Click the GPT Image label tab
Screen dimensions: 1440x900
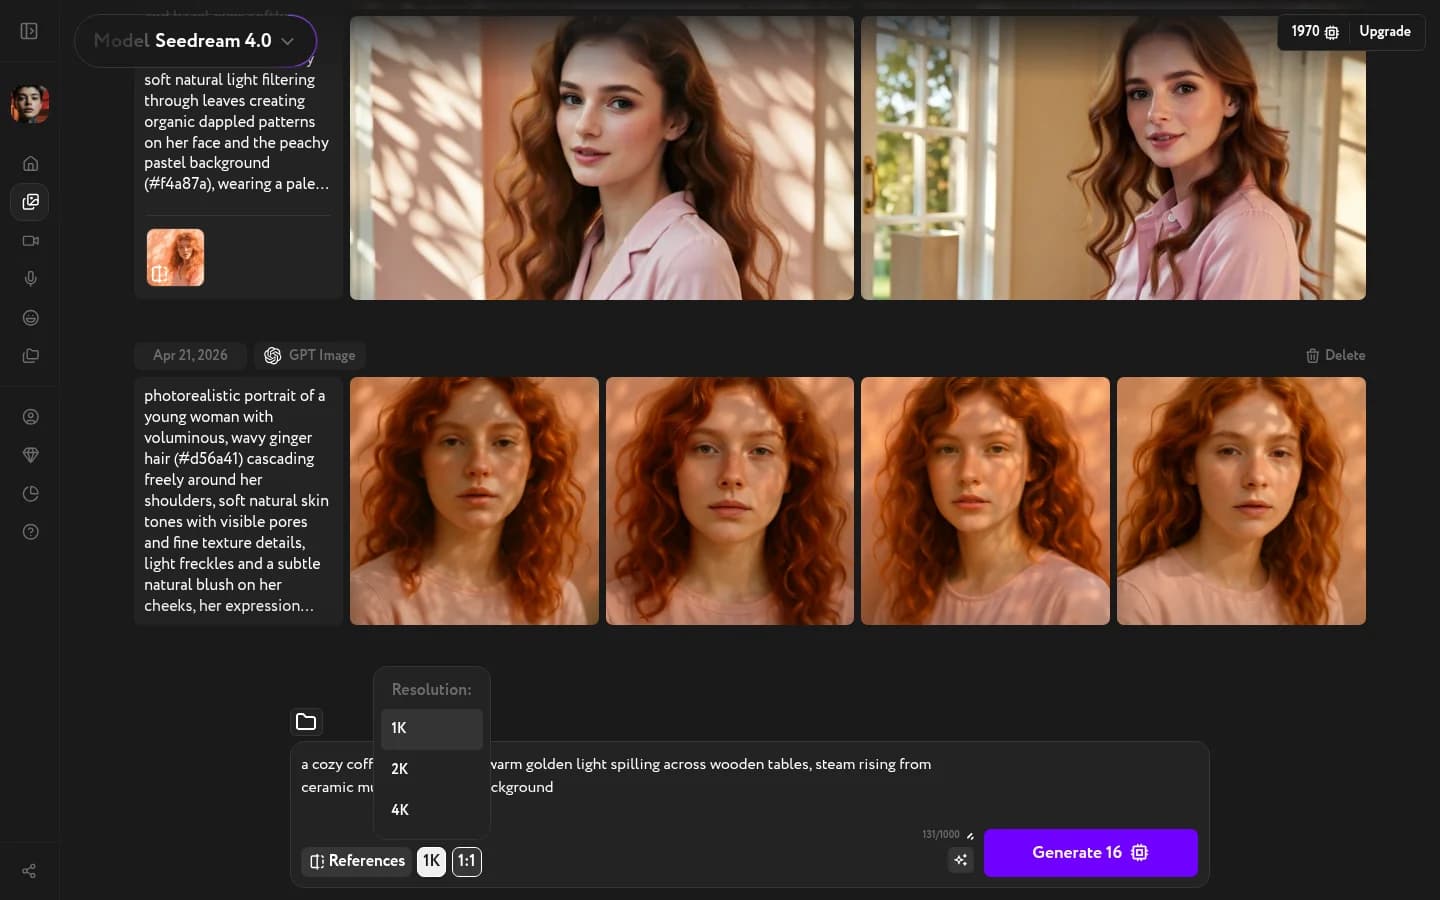(x=310, y=355)
